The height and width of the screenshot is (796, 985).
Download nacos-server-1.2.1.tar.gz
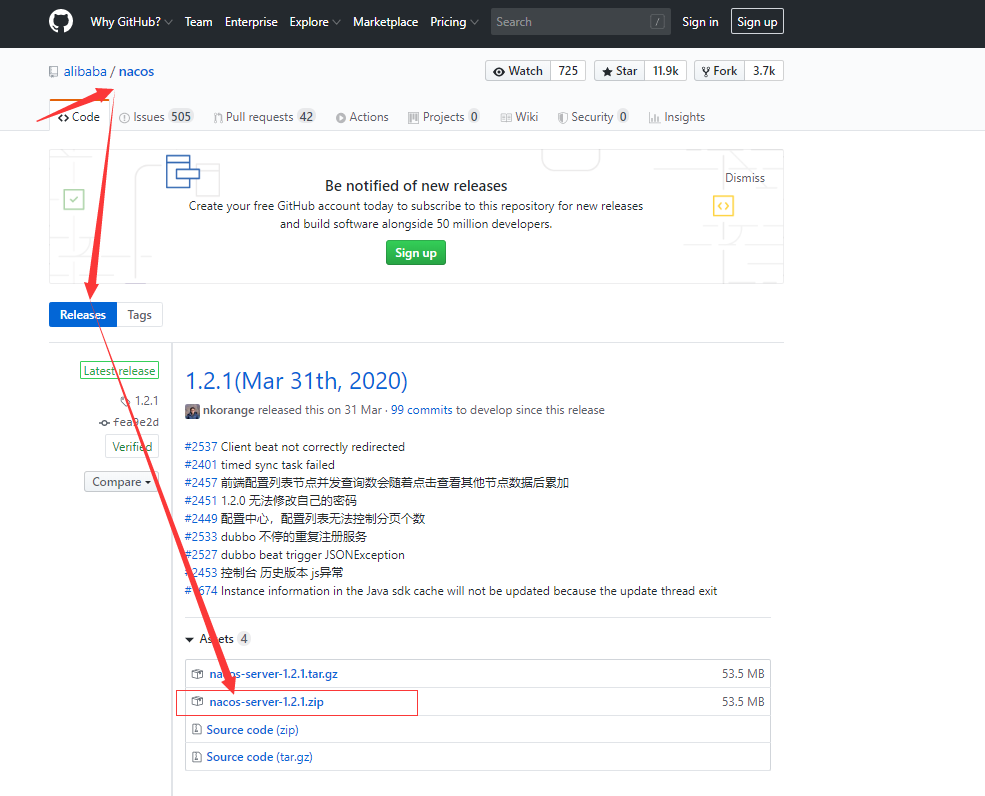pyautogui.click(x=273, y=674)
